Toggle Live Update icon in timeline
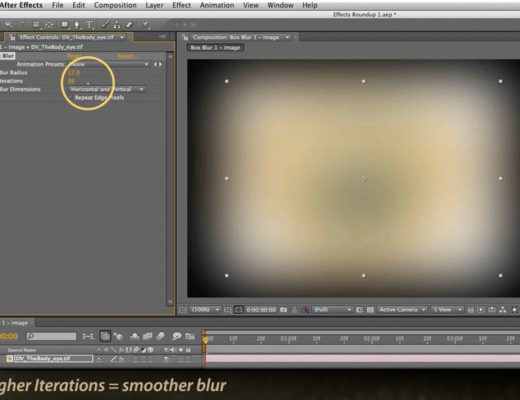This screenshot has width=520, height=400. (x=105, y=336)
